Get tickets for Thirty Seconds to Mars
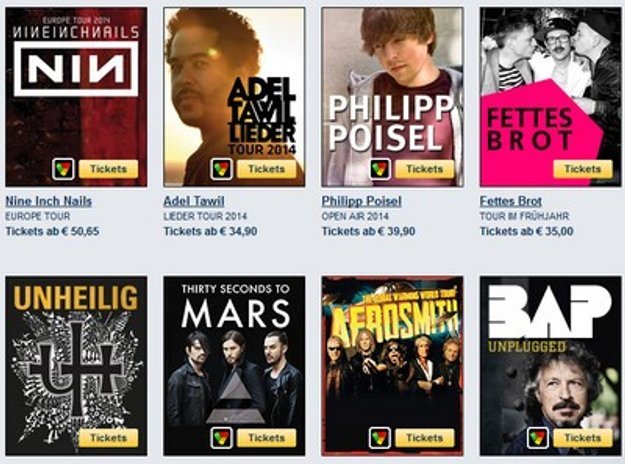Image resolution: width=625 pixels, height=464 pixels. pos(267,438)
